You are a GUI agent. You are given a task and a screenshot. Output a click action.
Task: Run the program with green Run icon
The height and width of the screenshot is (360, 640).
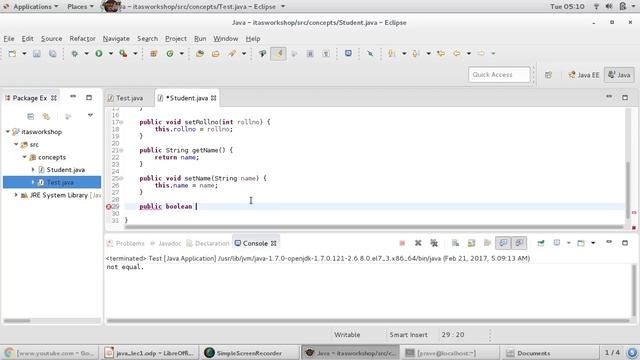99,53
